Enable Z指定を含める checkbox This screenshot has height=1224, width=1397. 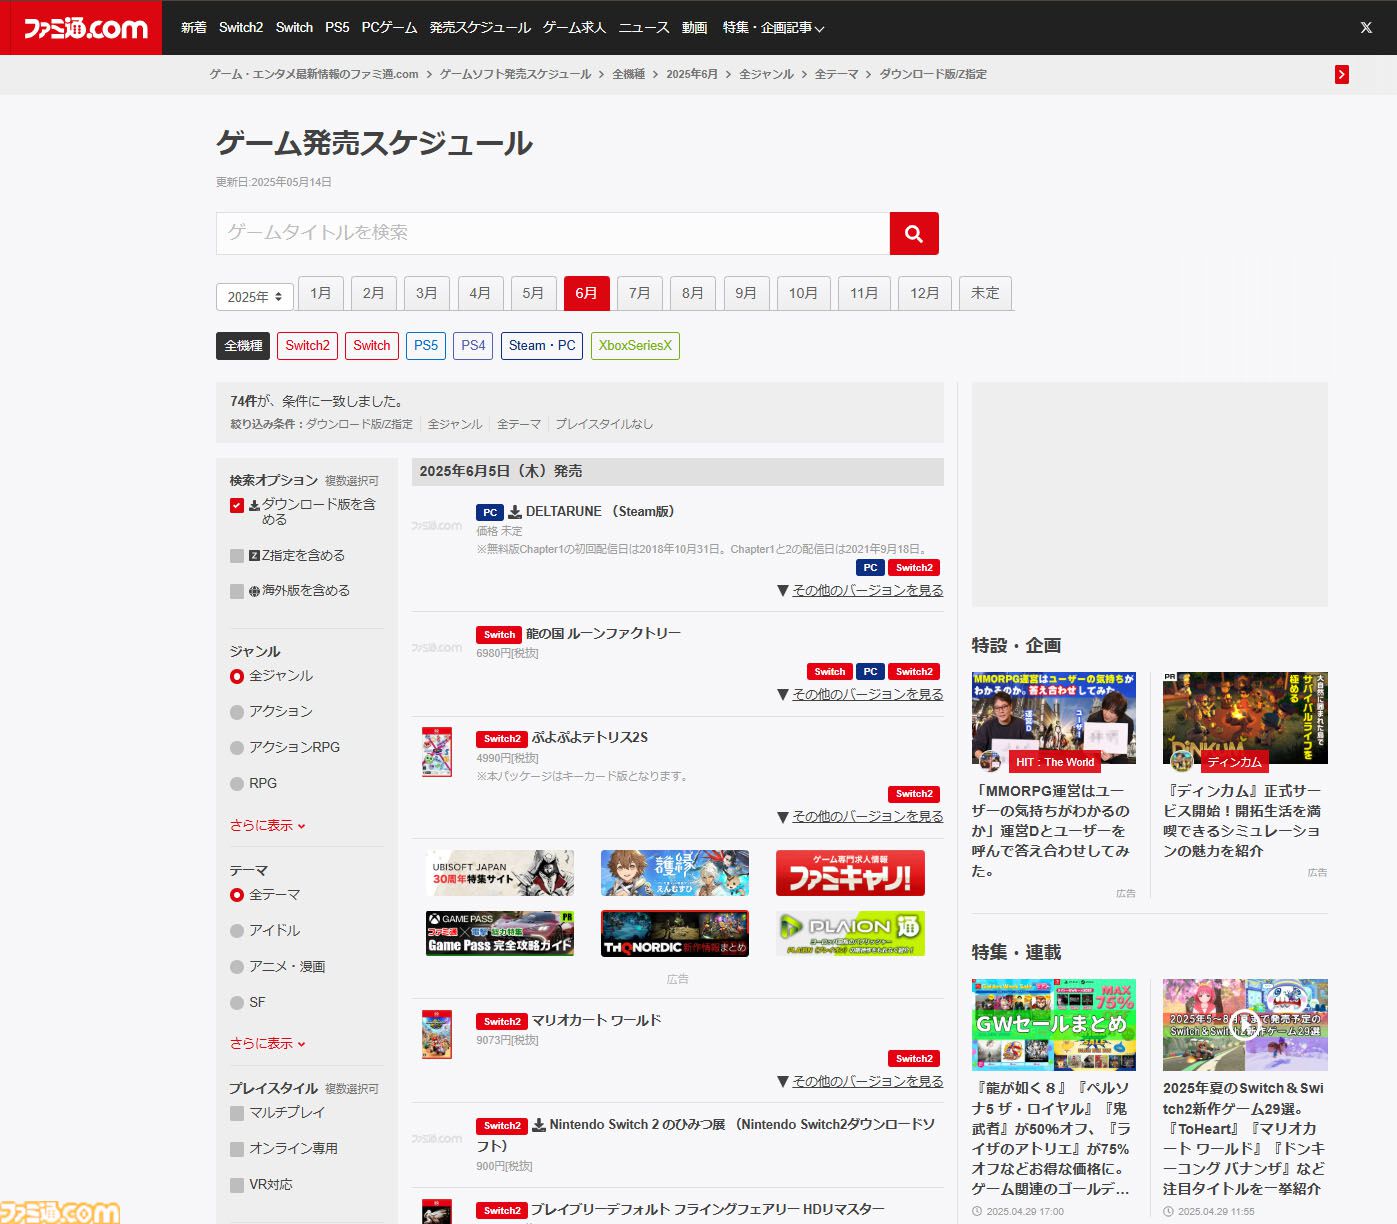point(237,556)
